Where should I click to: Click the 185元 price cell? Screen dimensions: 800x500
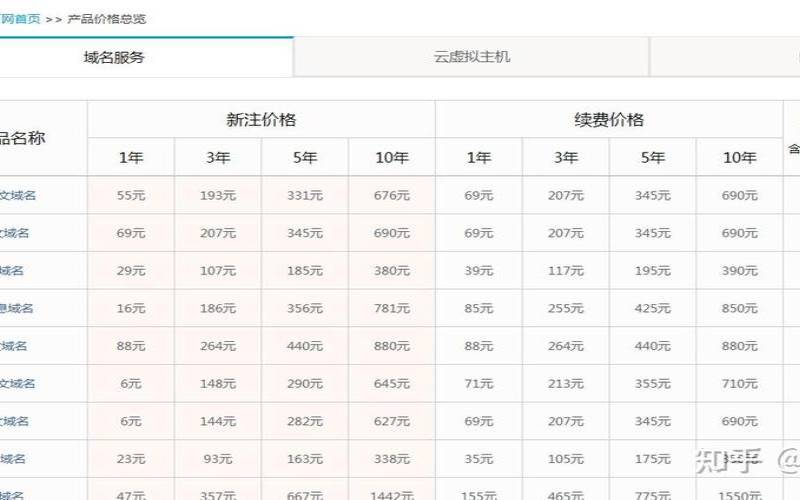(305, 271)
